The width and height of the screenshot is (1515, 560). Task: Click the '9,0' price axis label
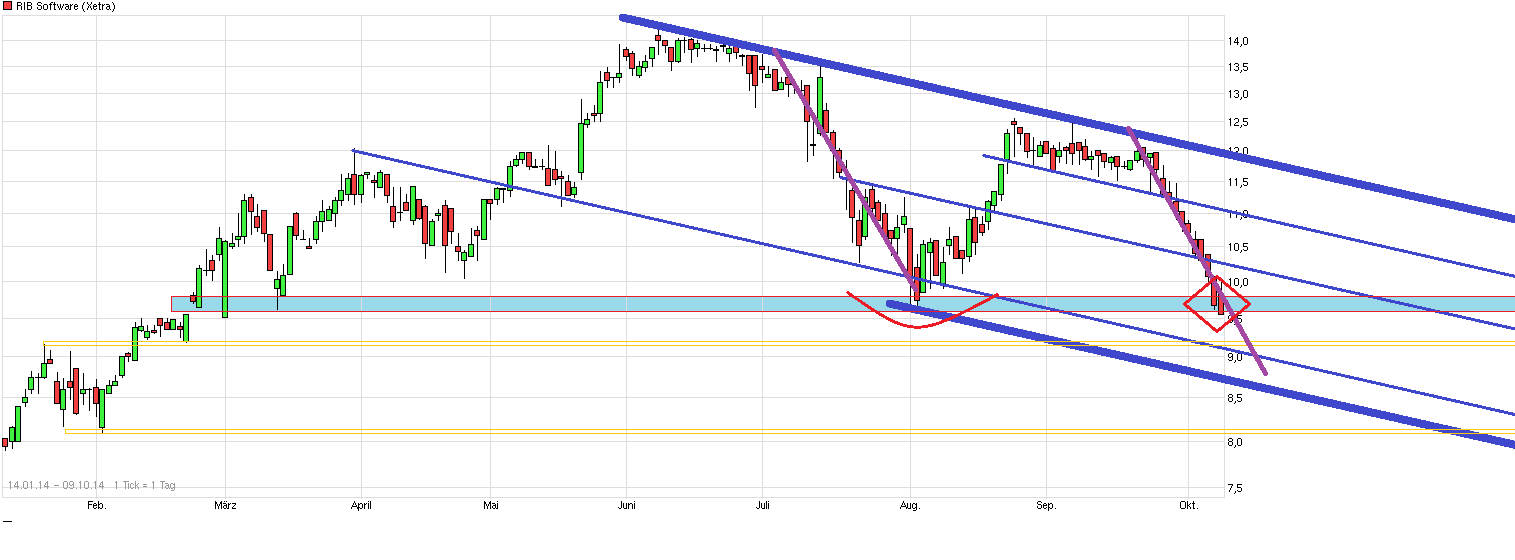pos(1237,357)
